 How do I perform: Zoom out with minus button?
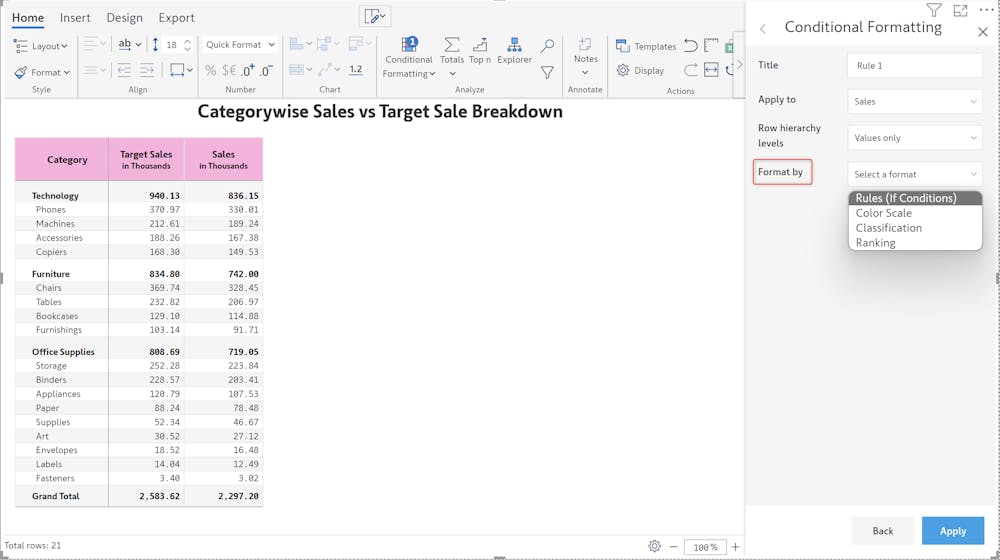673,547
